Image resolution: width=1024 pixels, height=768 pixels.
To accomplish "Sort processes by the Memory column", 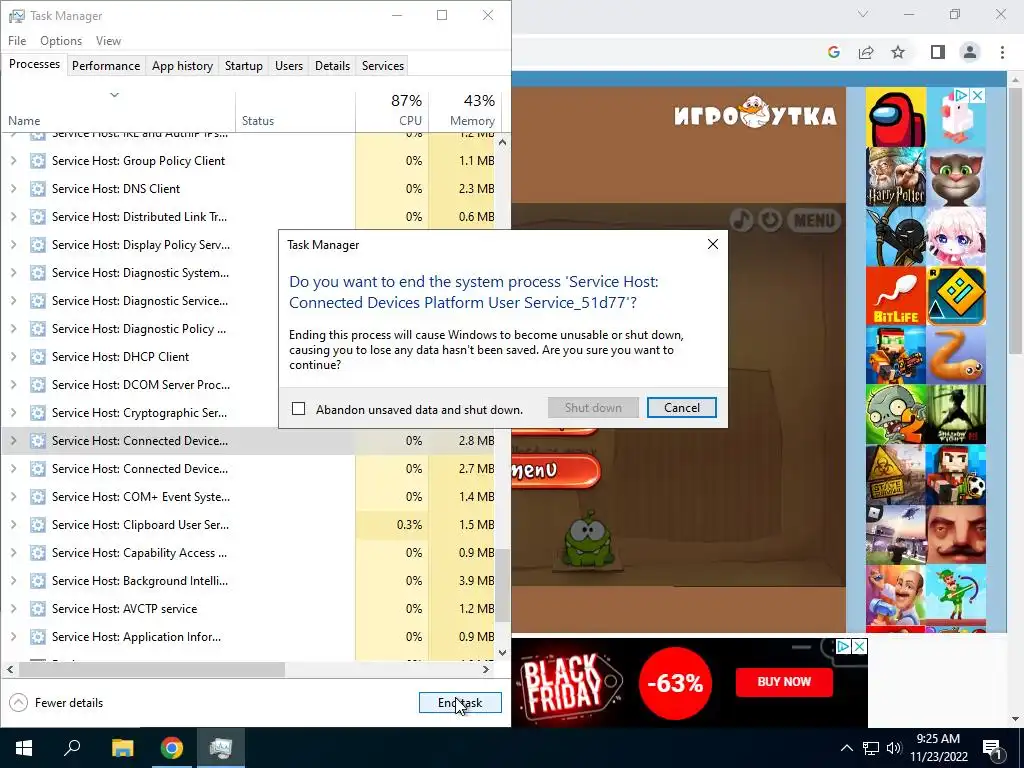I will tap(464, 112).
